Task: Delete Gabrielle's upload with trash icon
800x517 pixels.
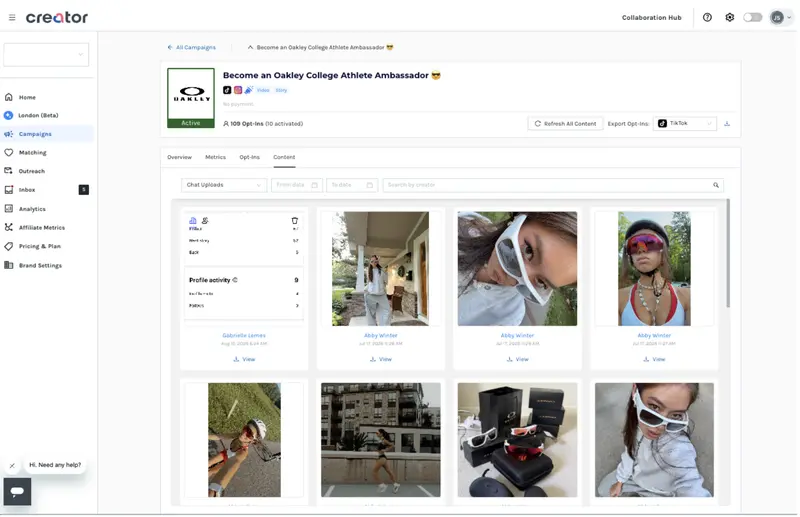Action: [x=294, y=220]
